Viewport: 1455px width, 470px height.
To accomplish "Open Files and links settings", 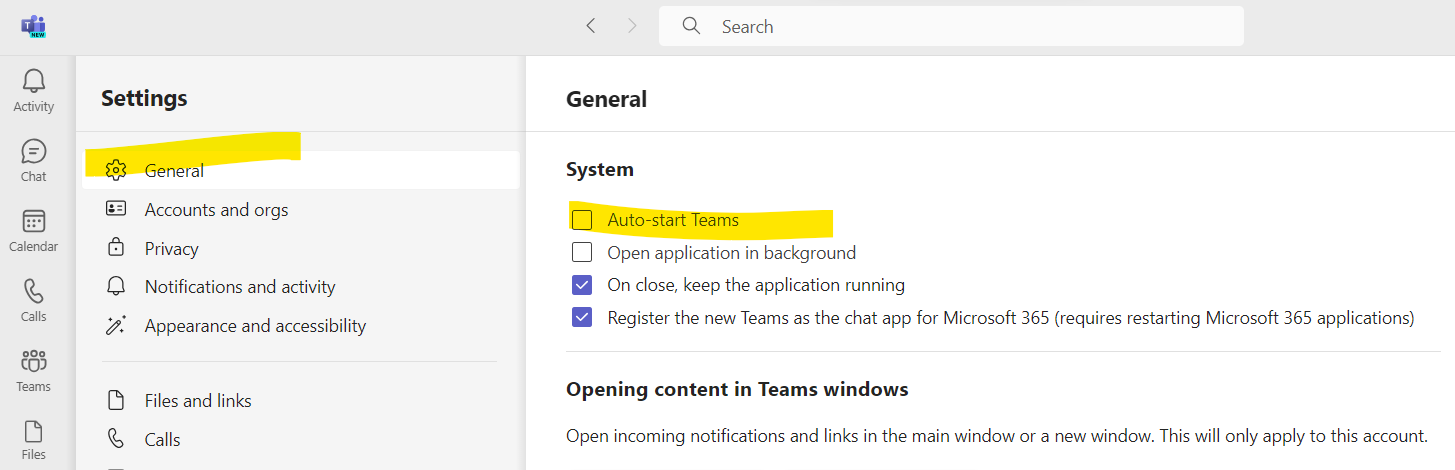I will (x=301, y=401).
